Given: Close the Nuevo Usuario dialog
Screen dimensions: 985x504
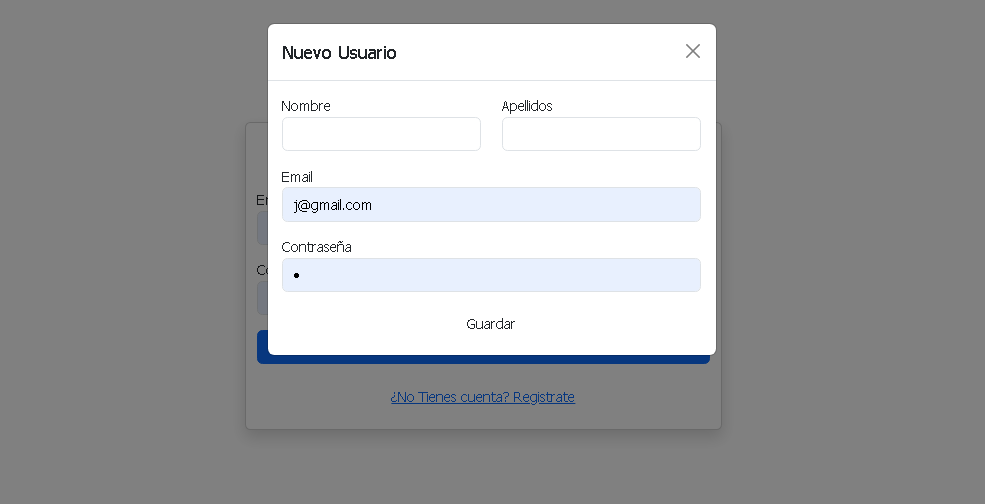Looking at the screenshot, I should tap(692, 52).
